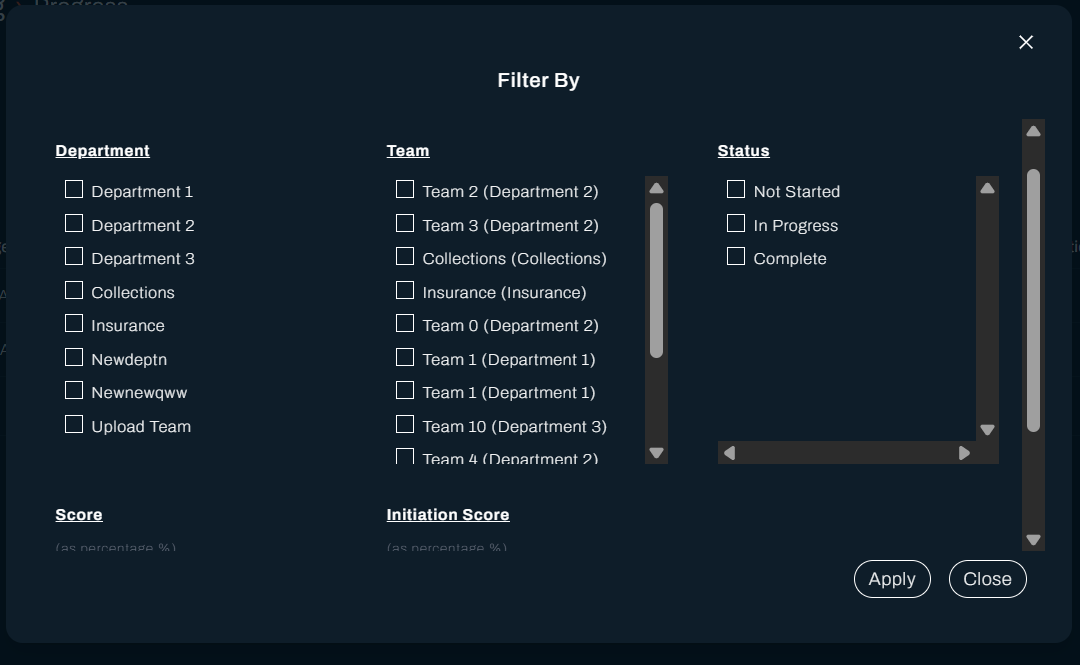The height and width of the screenshot is (665, 1080).
Task: Click the Apply button
Action: point(892,579)
